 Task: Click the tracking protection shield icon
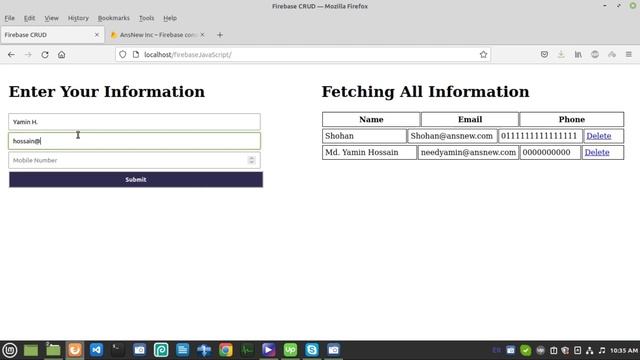(x=122, y=54)
